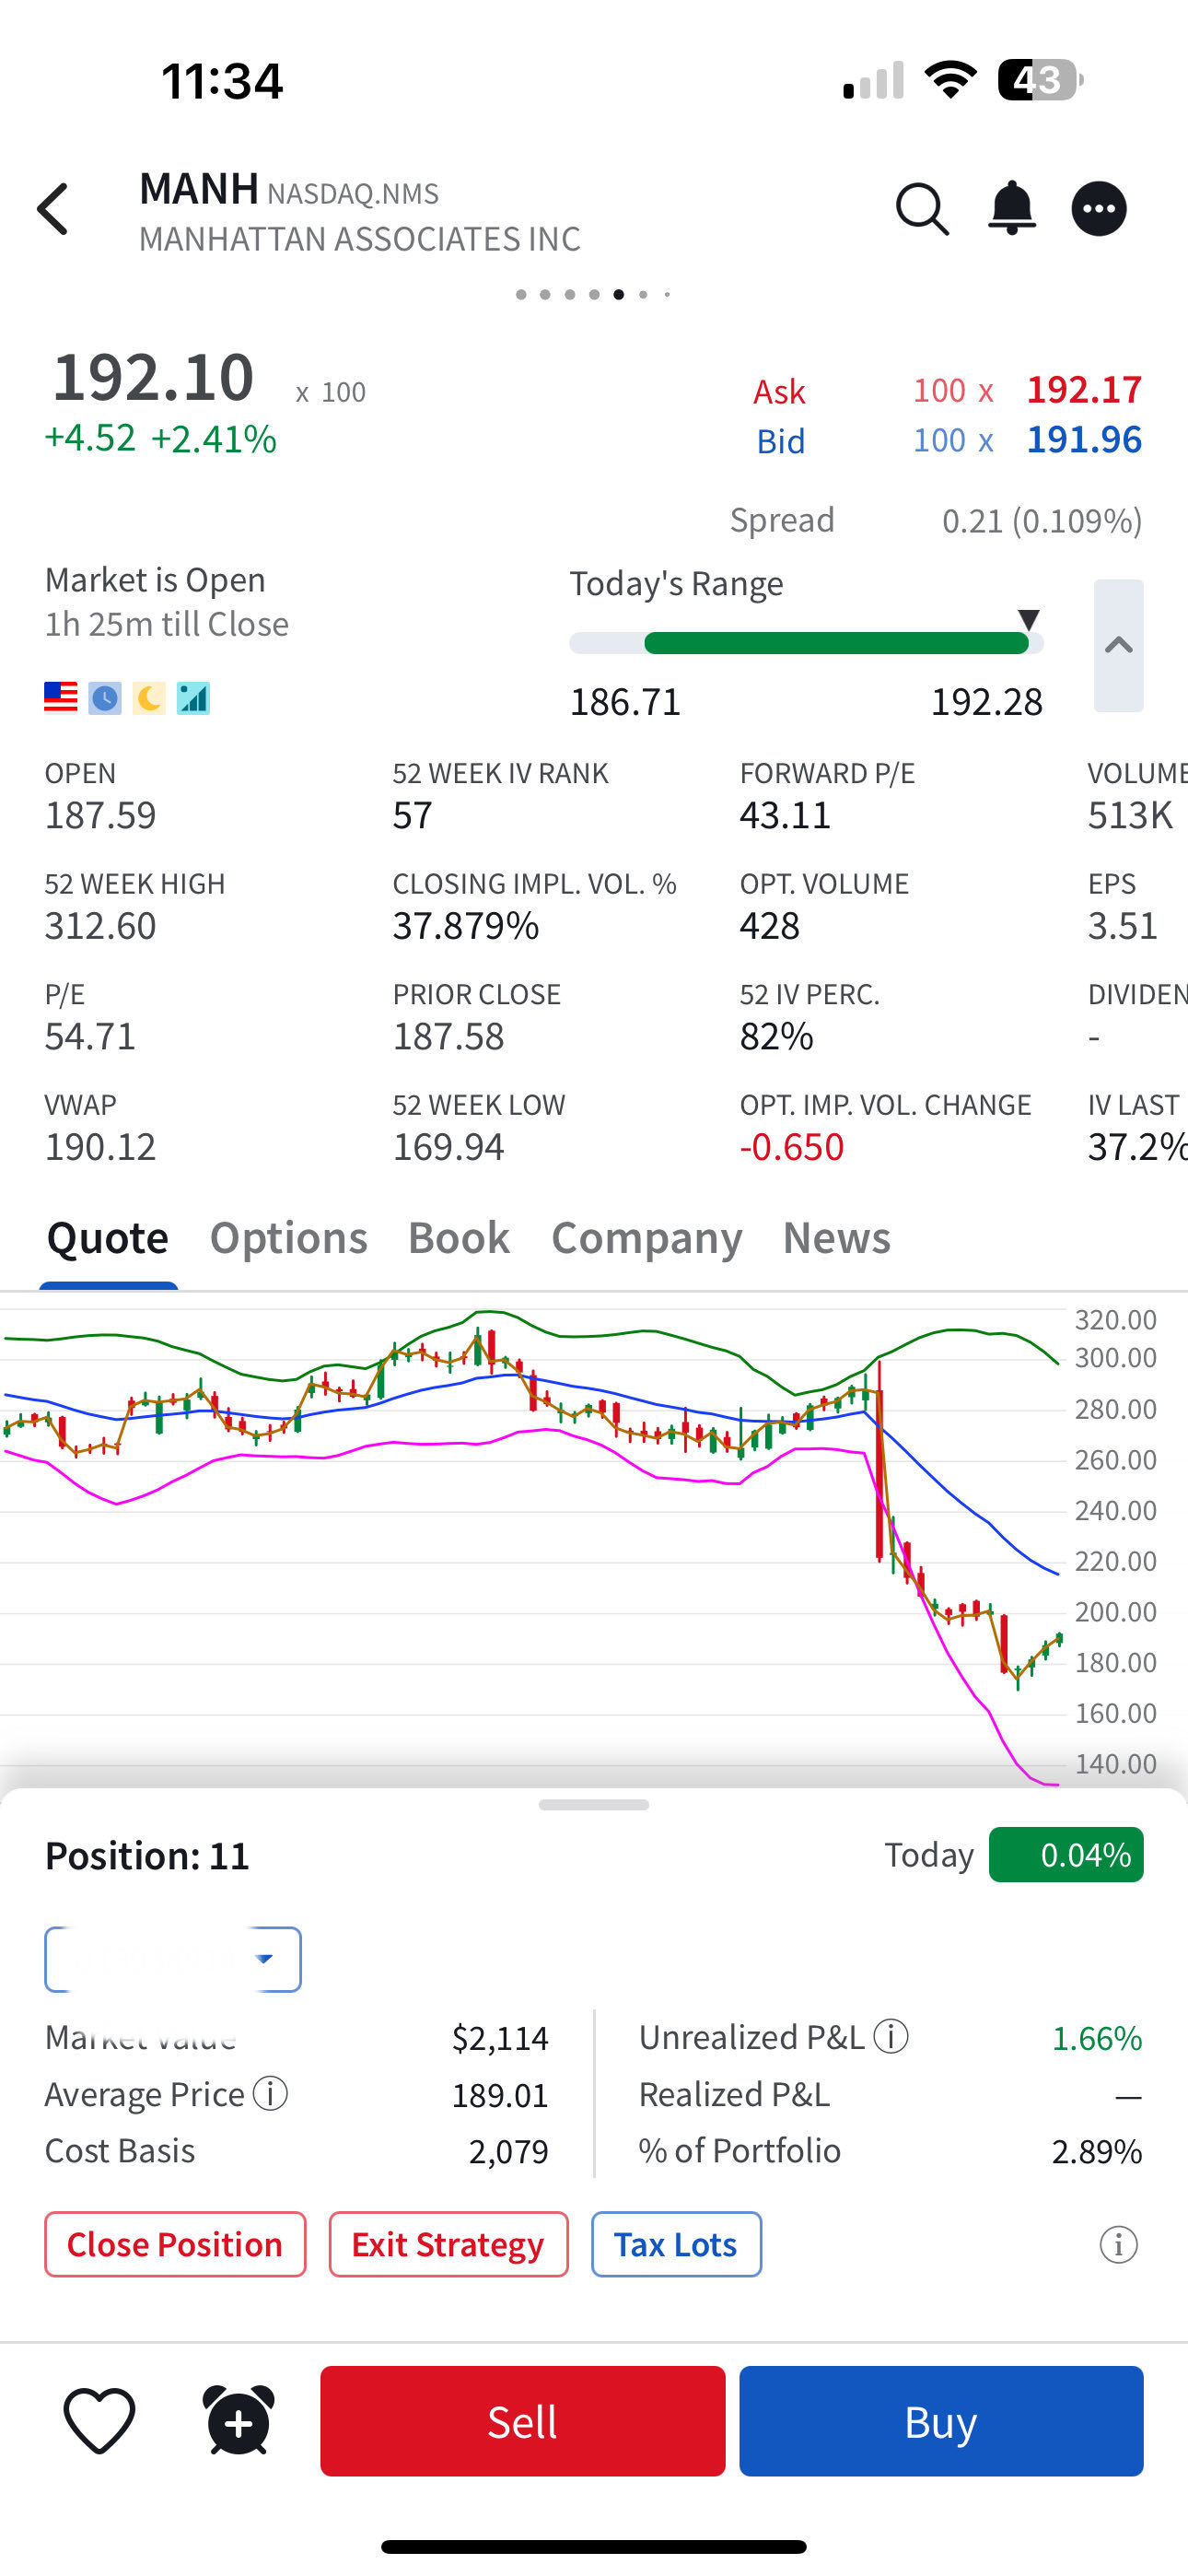1188x2576 pixels.
Task: Tap the 1h 25m till Close text
Action: pyautogui.click(x=166, y=624)
